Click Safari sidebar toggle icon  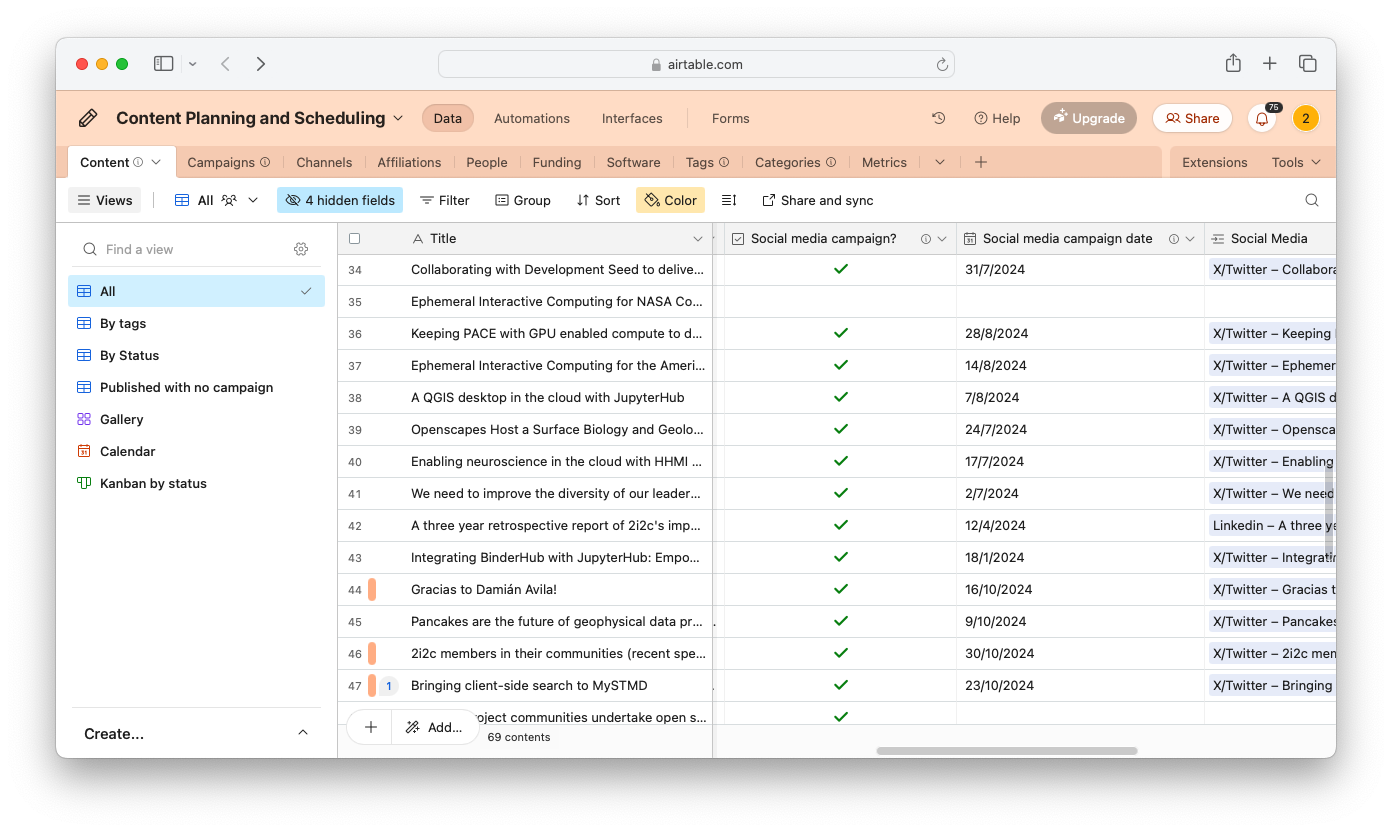(163, 64)
